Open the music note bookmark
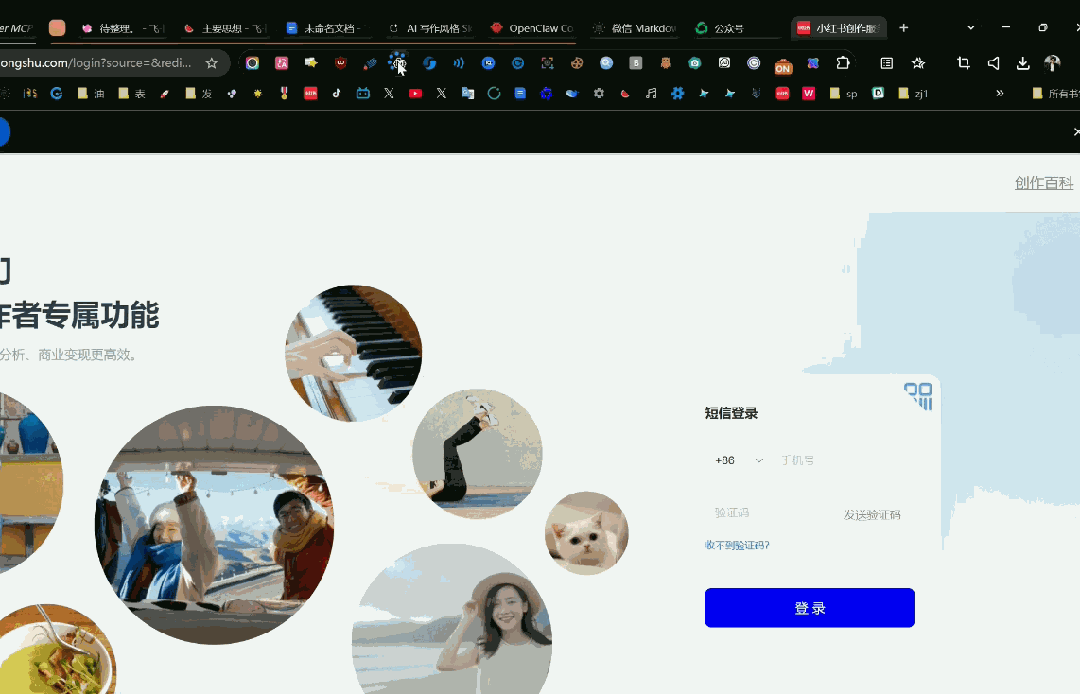 coord(651,93)
